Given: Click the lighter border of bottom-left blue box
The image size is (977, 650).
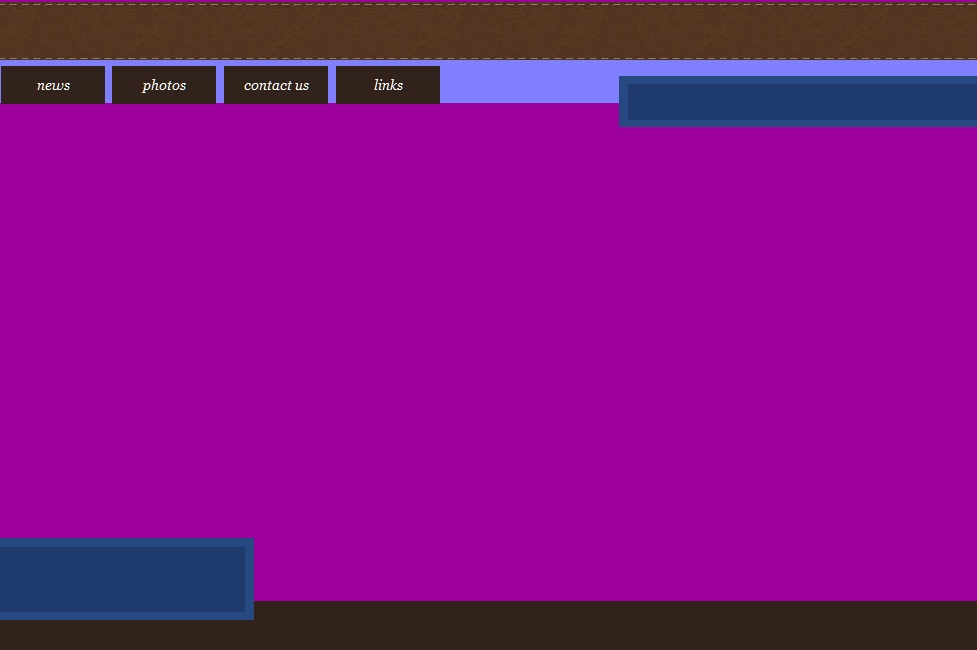Looking at the screenshot, I should point(249,579).
